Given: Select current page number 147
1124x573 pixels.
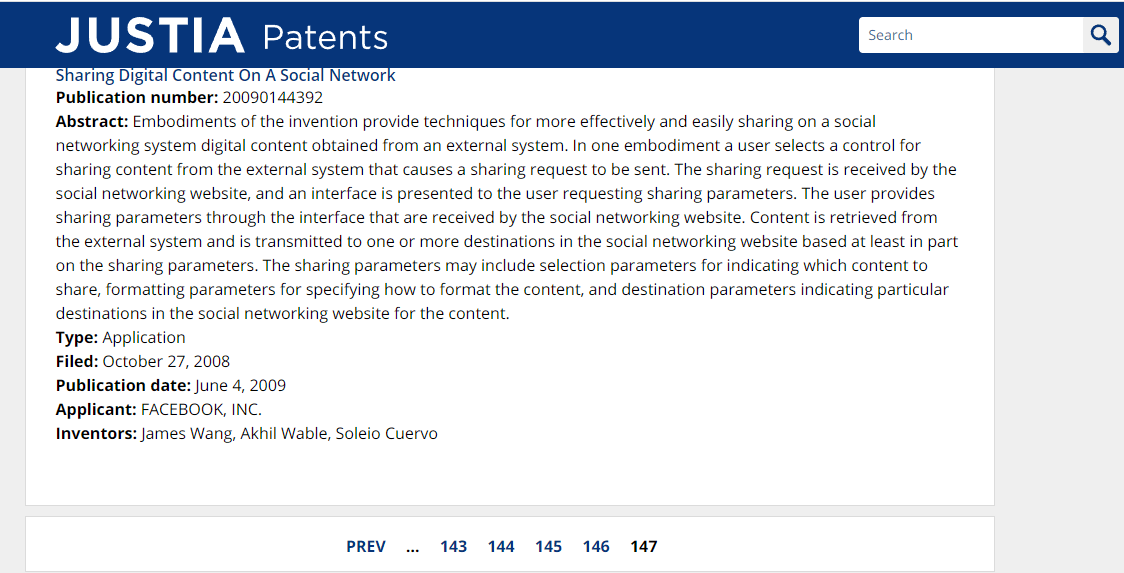Looking at the screenshot, I should (x=644, y=546).
